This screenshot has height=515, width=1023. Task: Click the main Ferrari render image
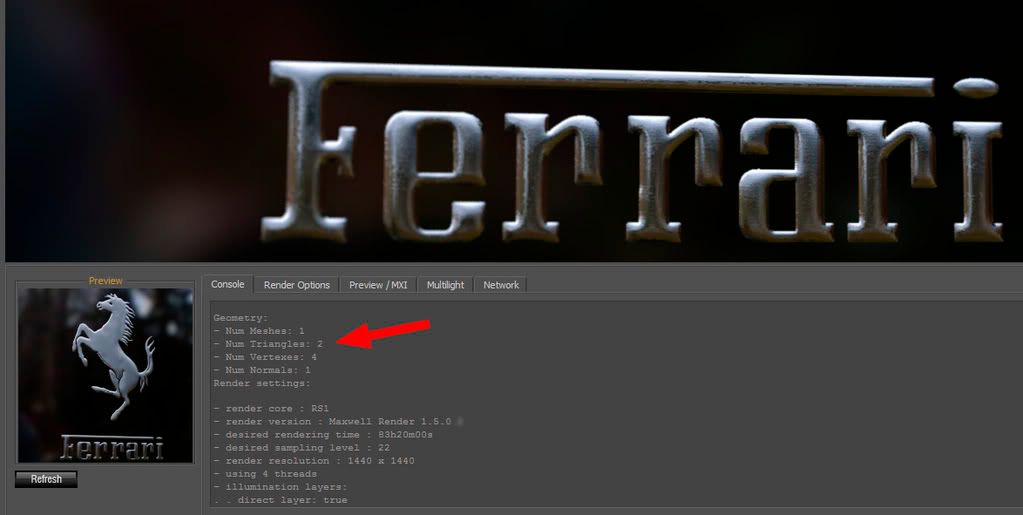point(514,131)
